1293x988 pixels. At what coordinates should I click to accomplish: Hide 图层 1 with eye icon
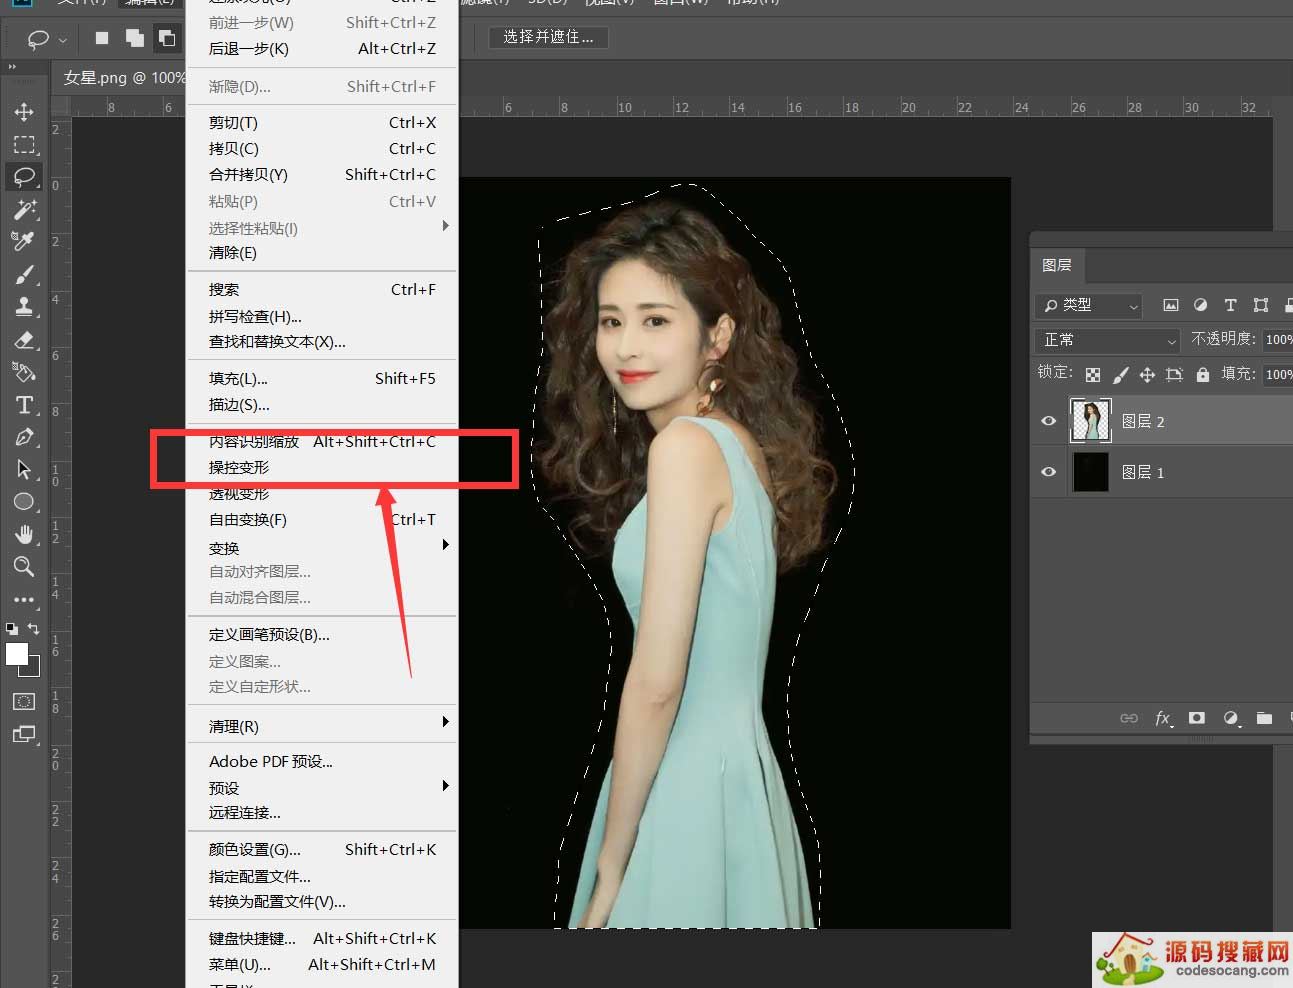click(x=1048, y=472)
